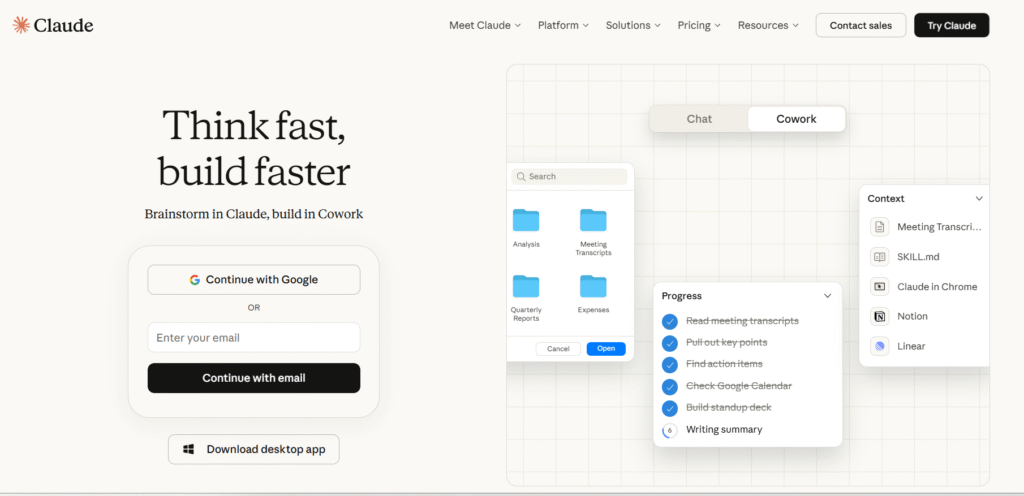Select the Expenses folder icon
1024x496 pixels.
pyautogui.click(x=593, y=286)
